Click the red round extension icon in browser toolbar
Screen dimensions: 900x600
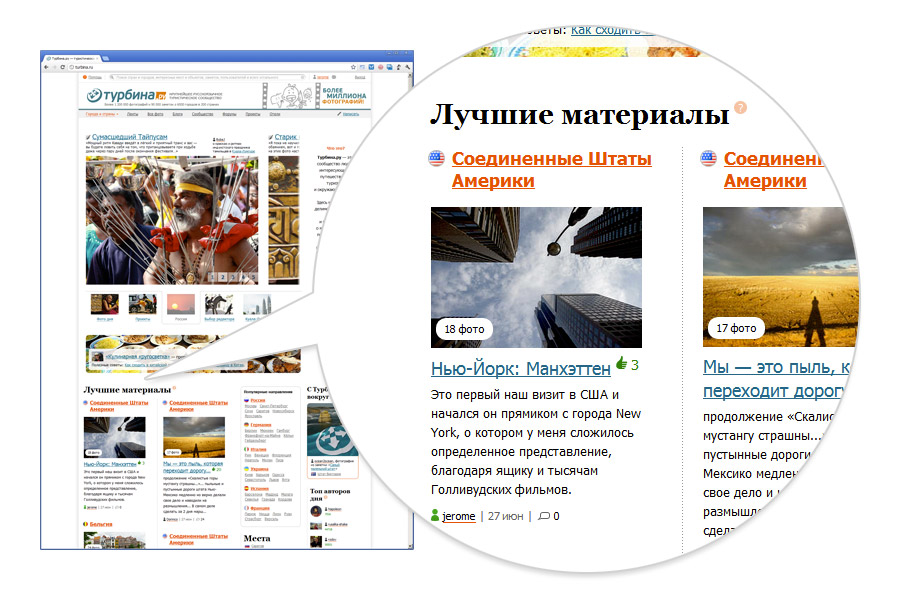[x=380, y=67]
